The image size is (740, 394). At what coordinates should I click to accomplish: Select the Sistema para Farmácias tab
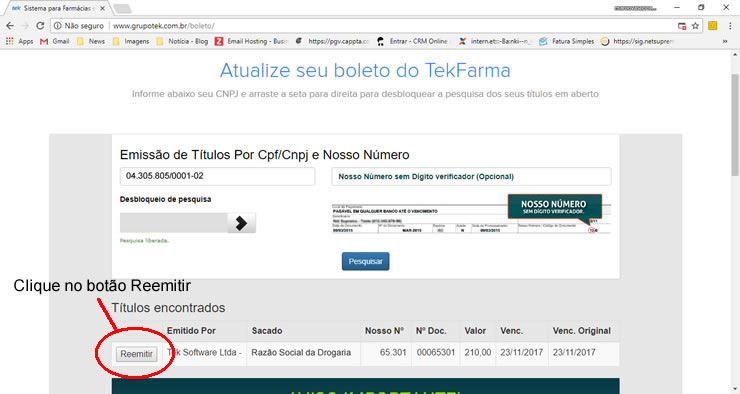click(57, 8)
